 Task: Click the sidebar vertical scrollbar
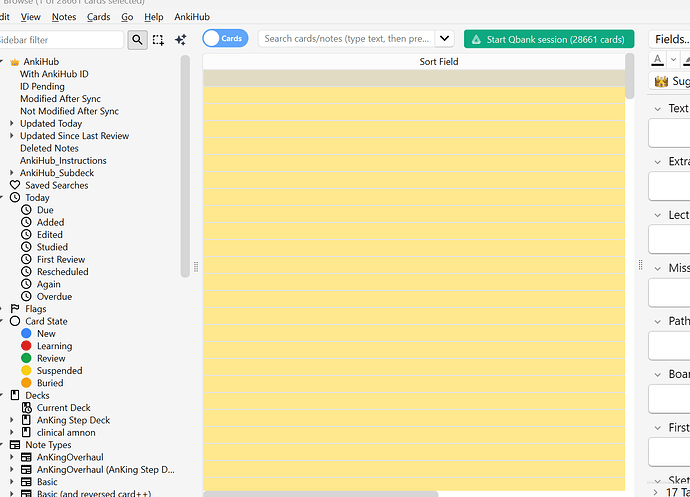pos(185,166)
